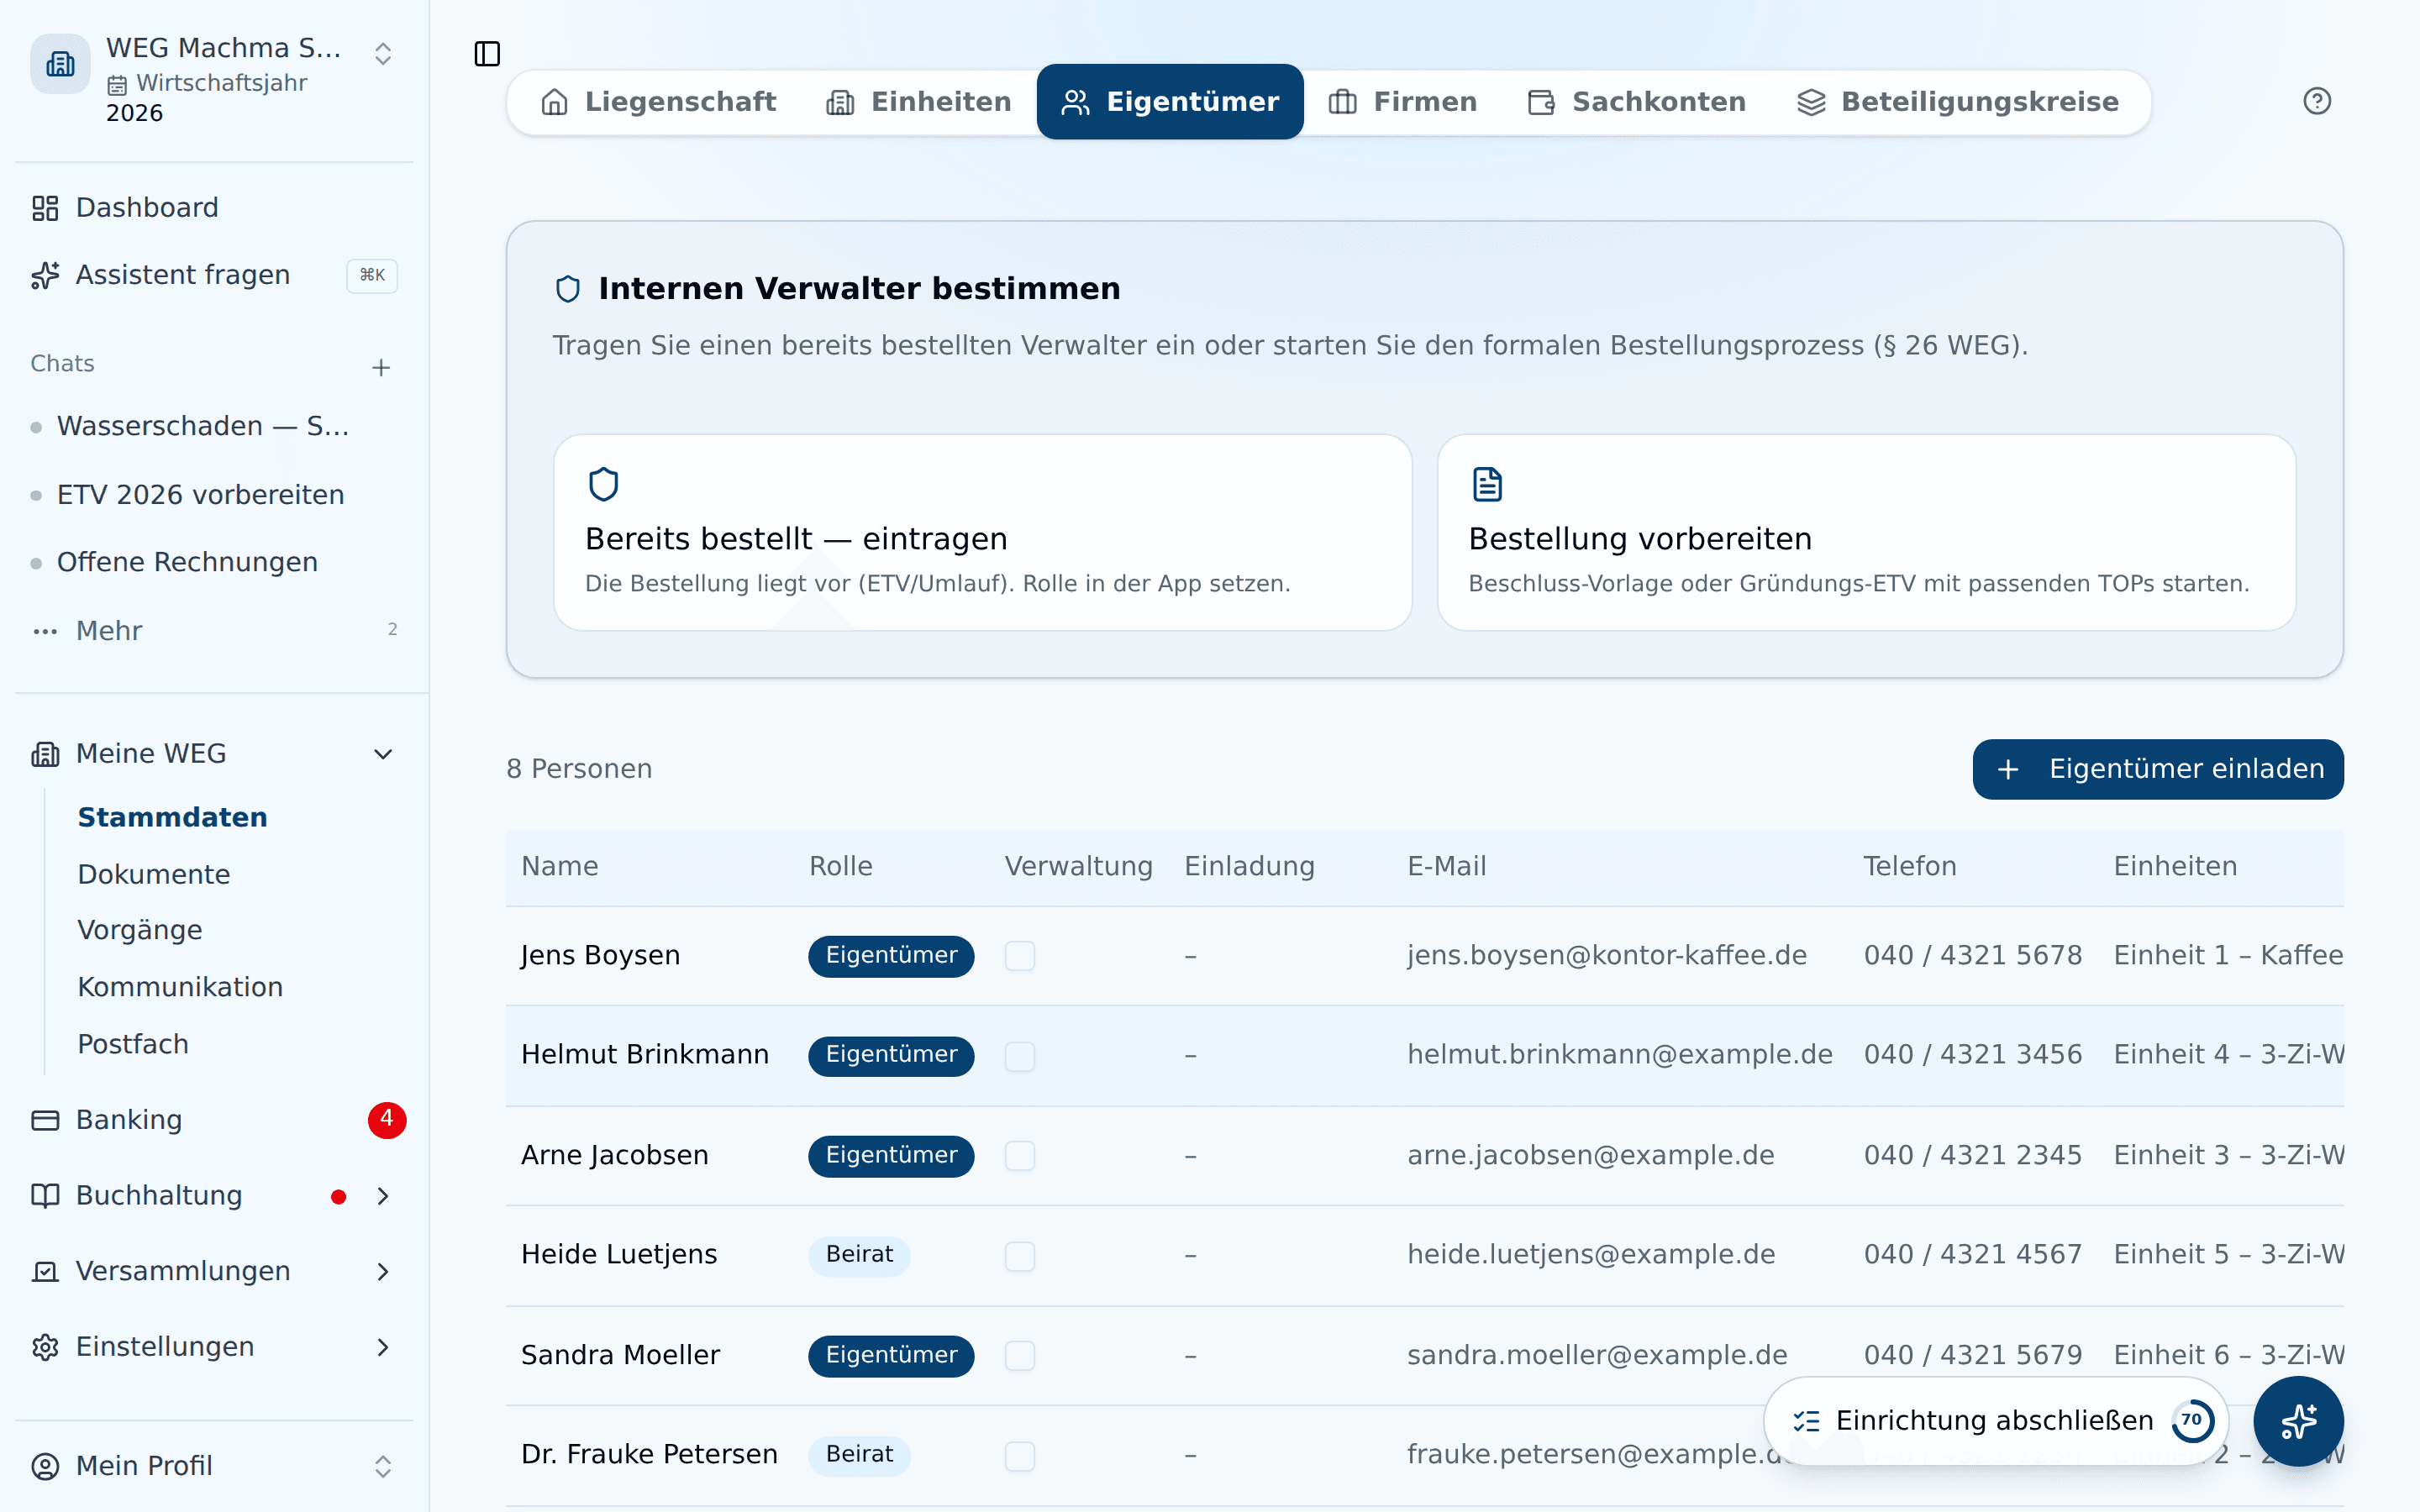Click the calendar icon beside Wirtschaftsjahr
The height and width of the screenshot is (1512, 2420).
117,84
